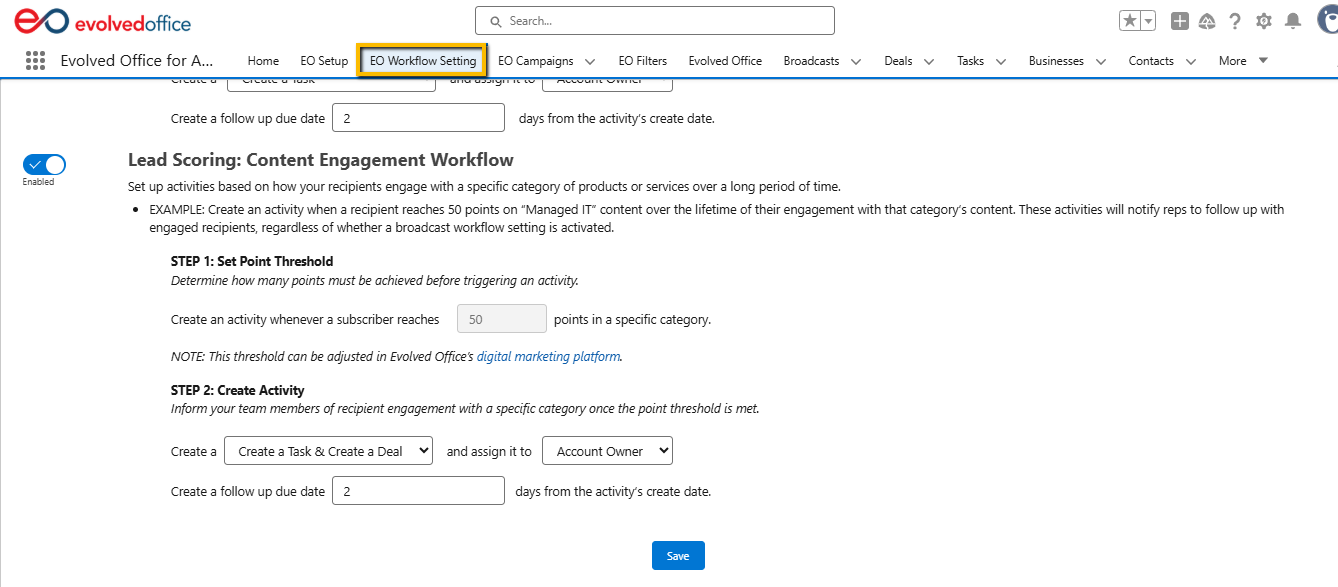
Task: Click into the global Search box
Action: [x=655, y=21]
